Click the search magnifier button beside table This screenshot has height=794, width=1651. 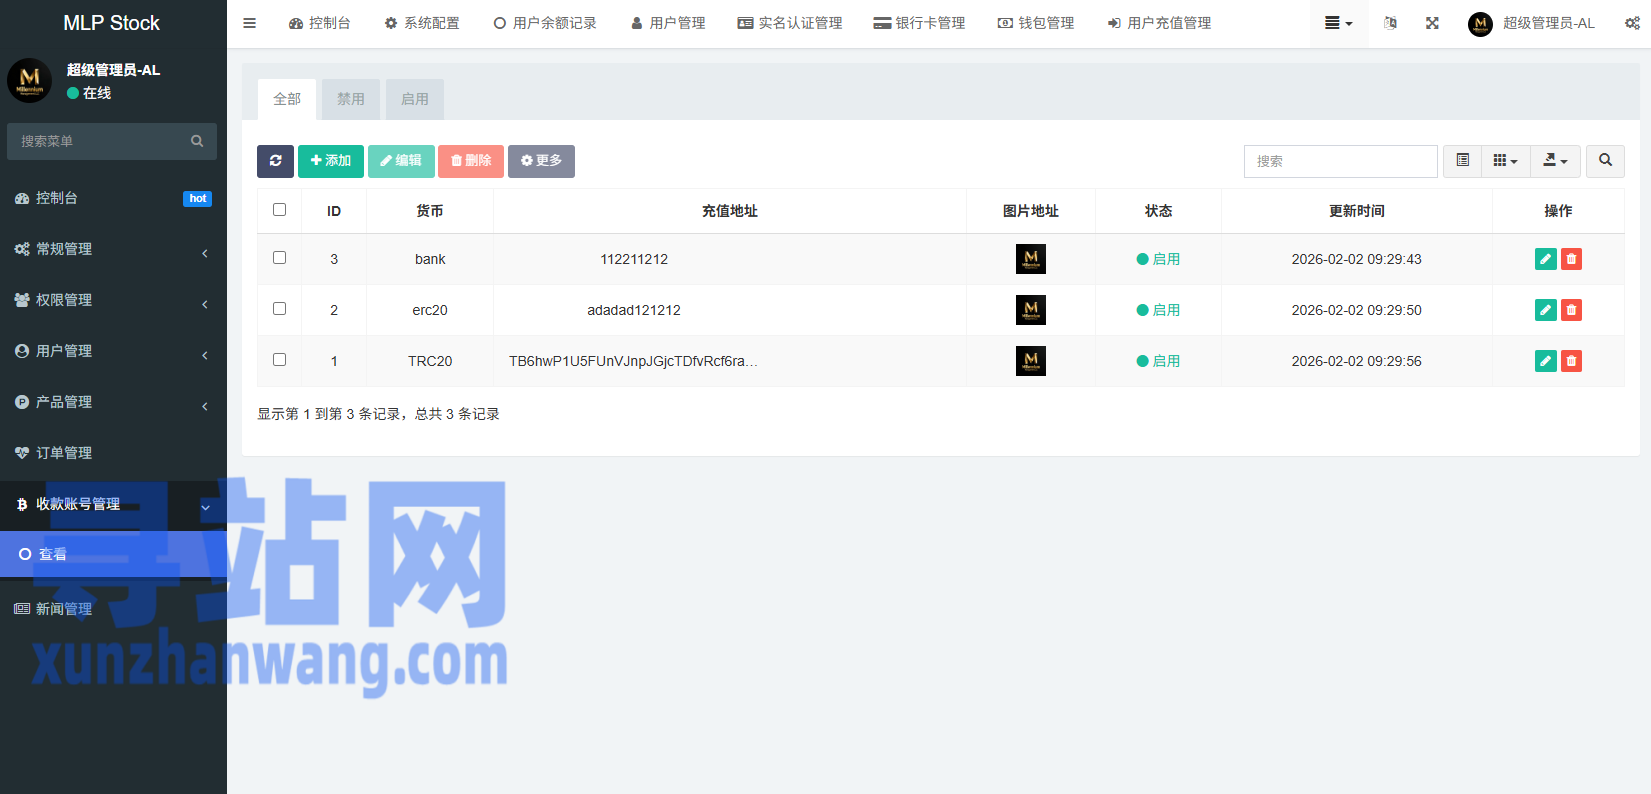coord(1605,161)
